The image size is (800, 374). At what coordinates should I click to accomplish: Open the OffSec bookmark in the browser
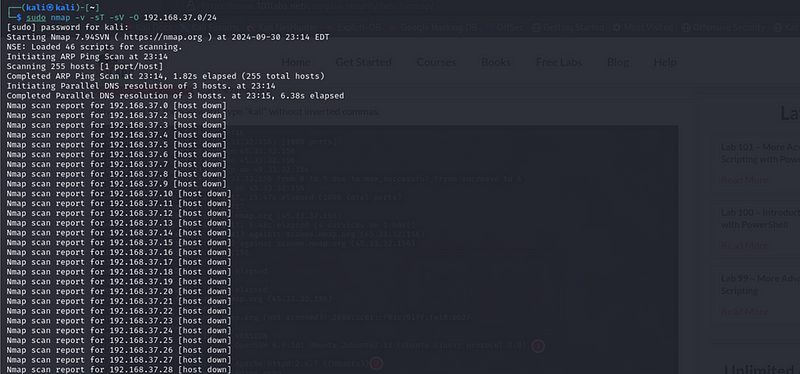[x=505, y=28]
